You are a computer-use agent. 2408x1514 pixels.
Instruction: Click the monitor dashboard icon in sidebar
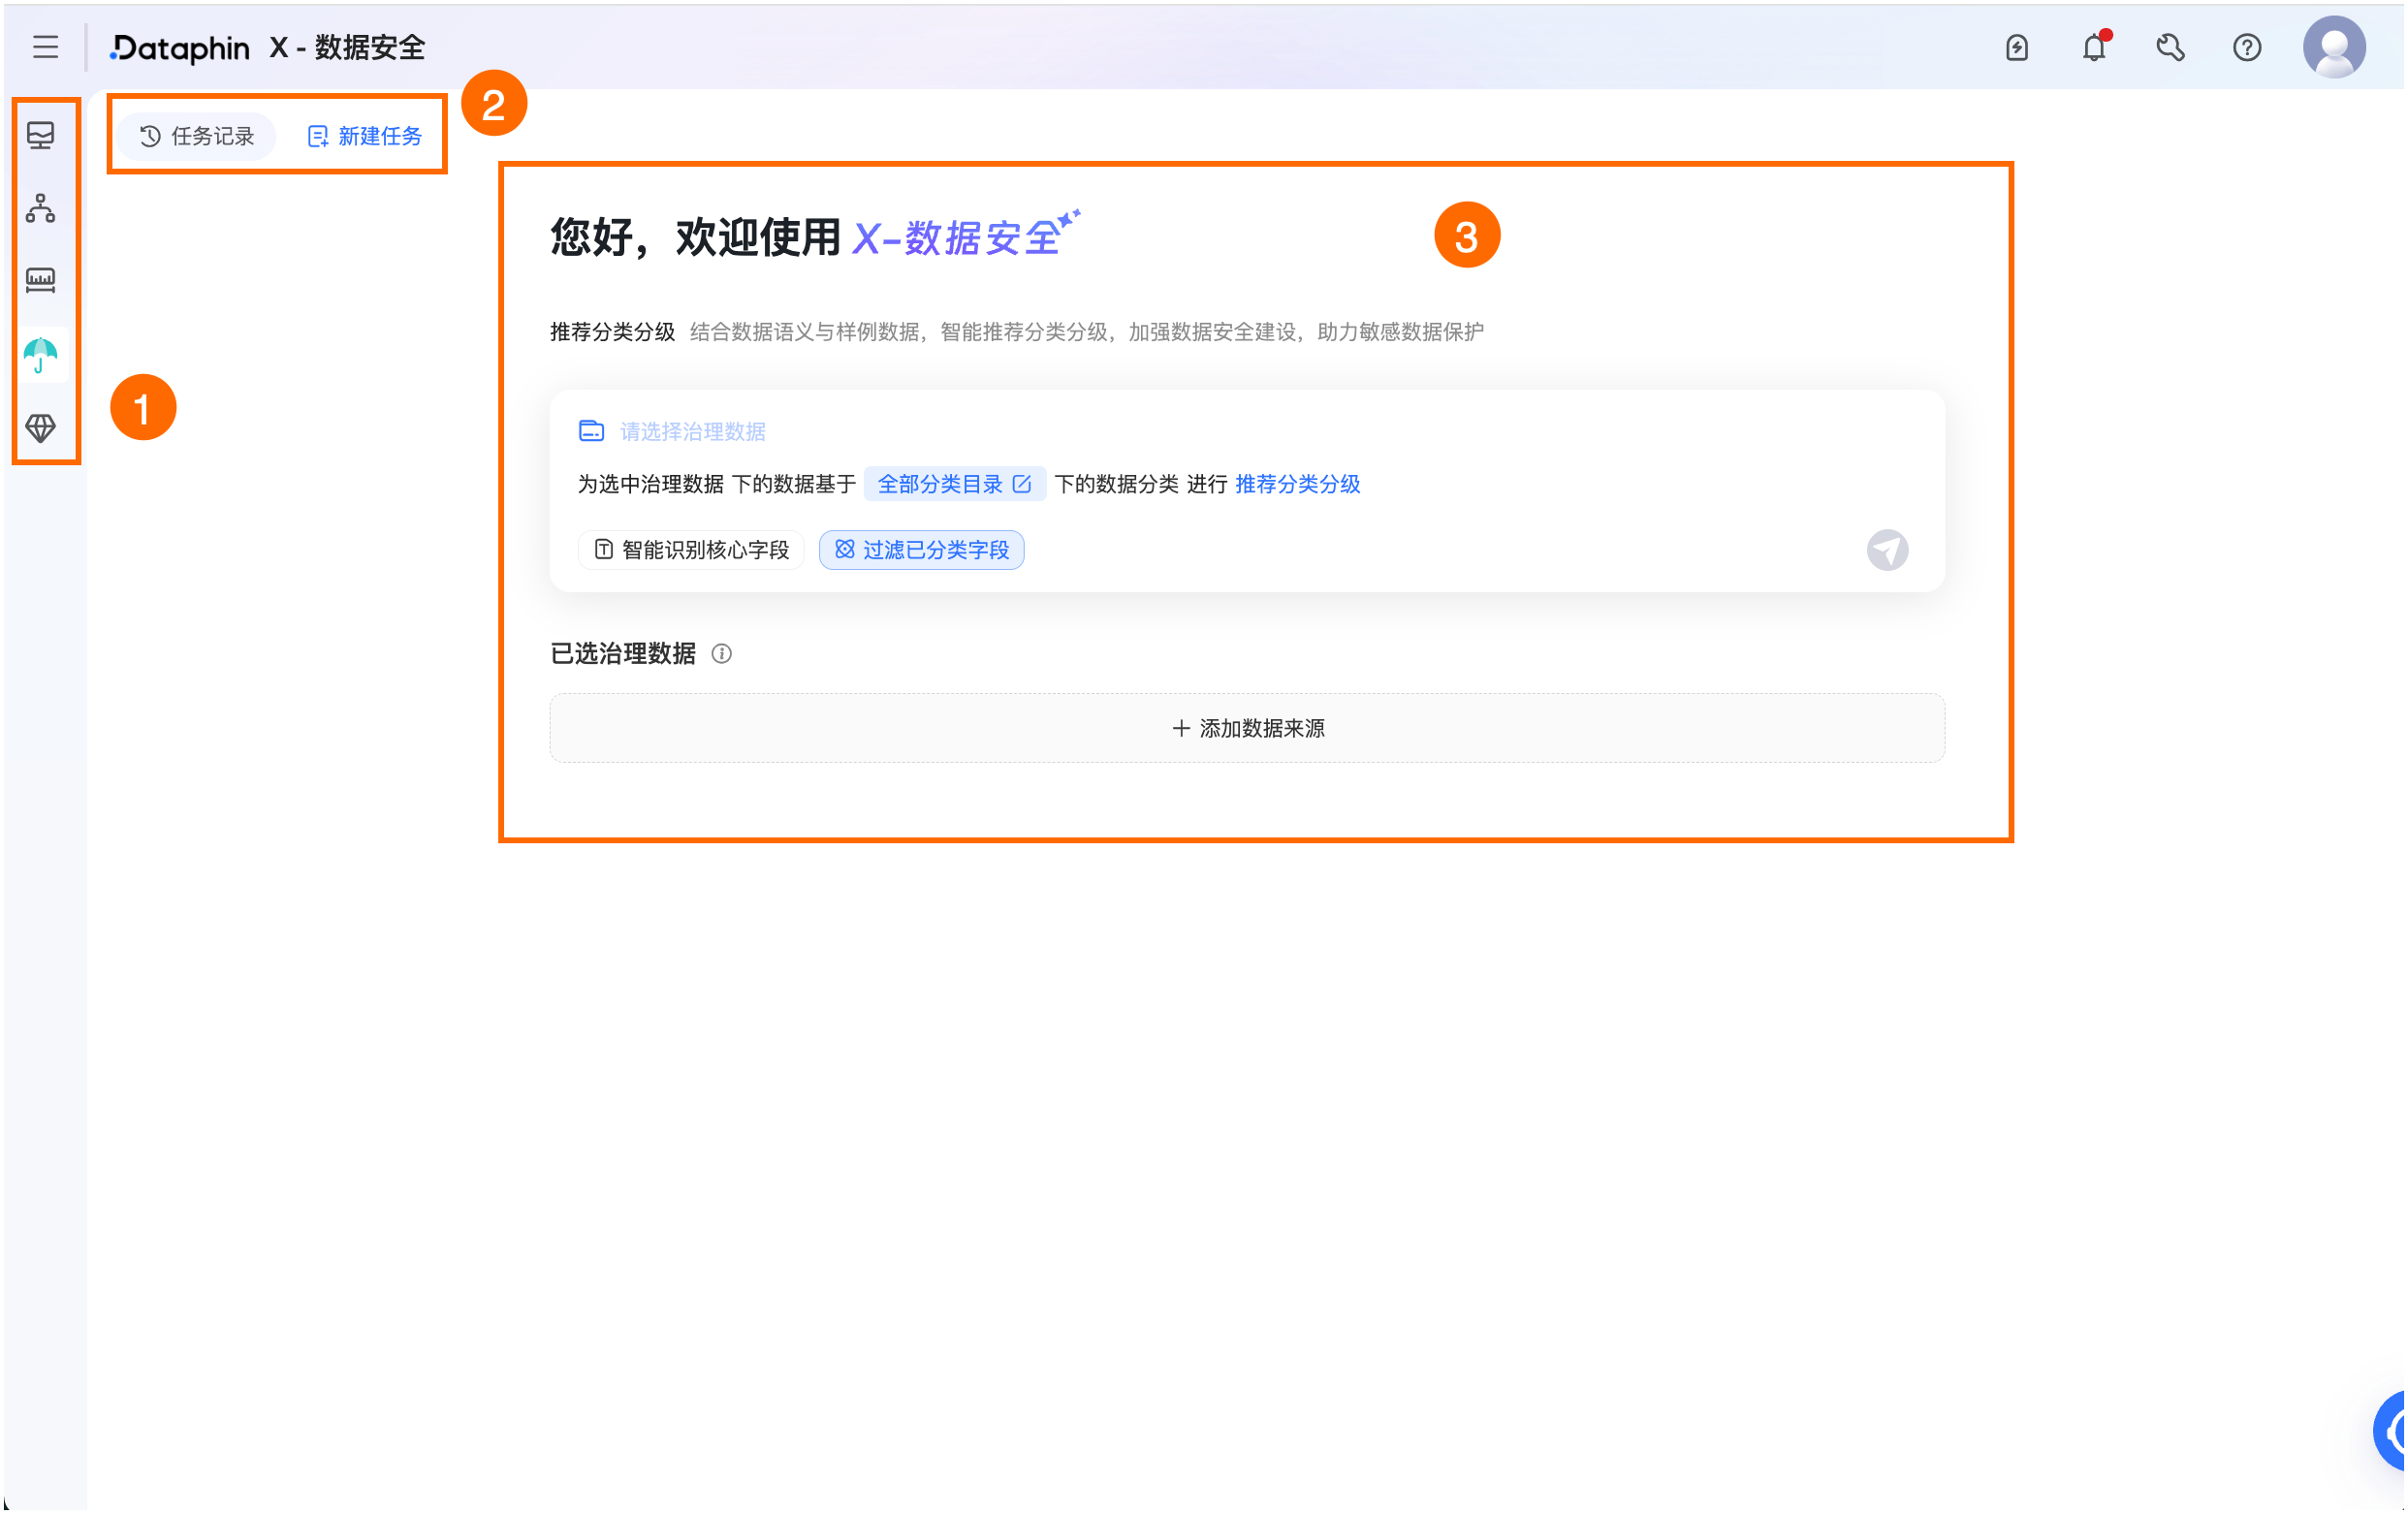[x=40, y=135]
